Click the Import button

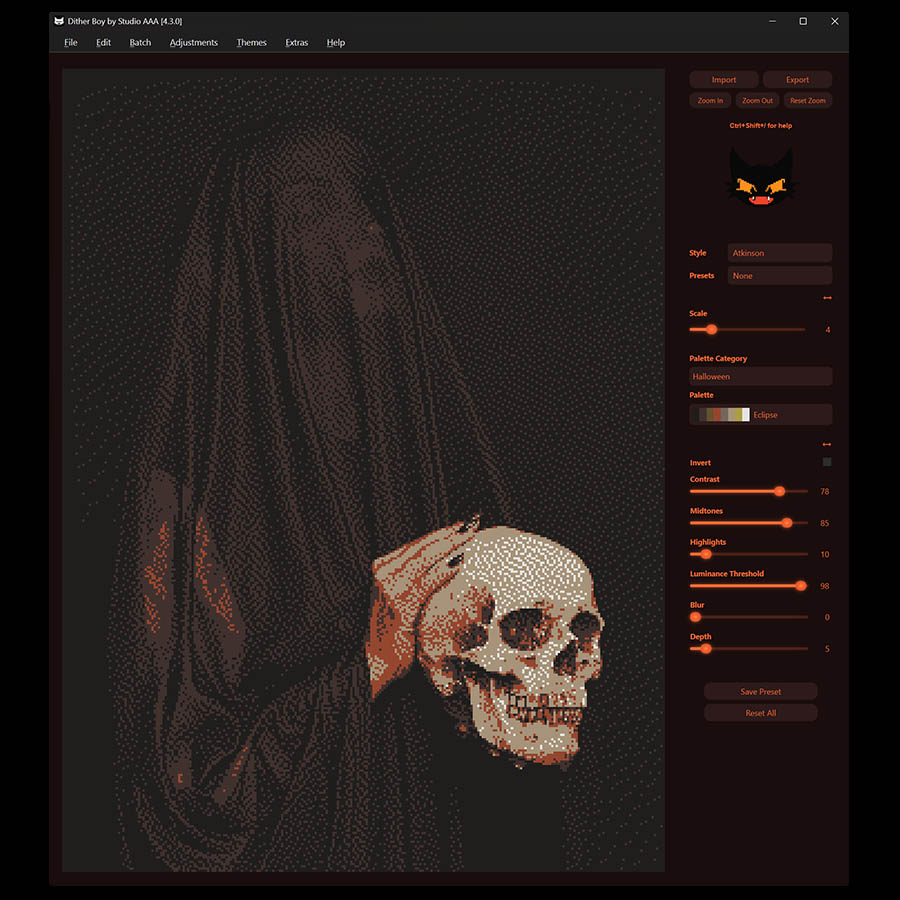[x=724, y=80]
